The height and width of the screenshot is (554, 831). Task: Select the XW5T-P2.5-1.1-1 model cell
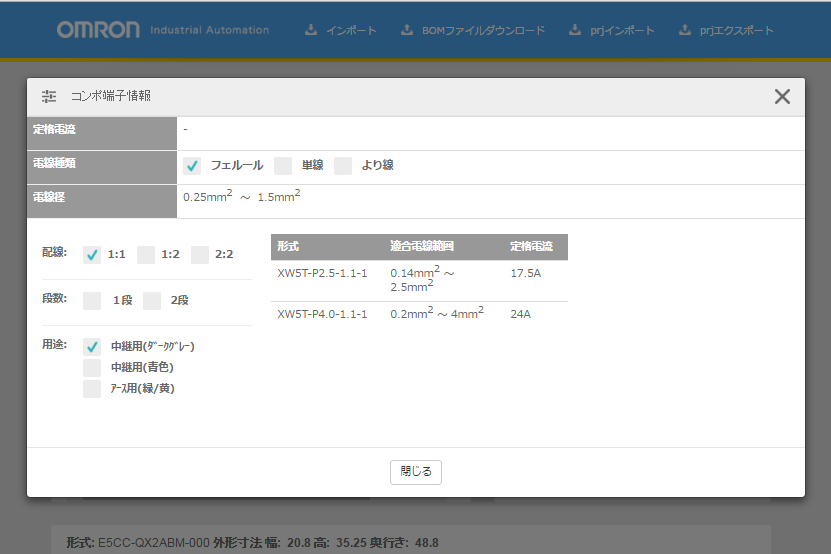click(322, 274)
